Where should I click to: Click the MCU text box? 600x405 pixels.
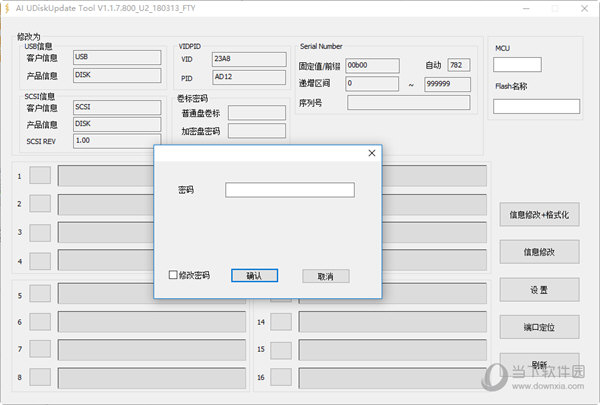click(517, 65)
